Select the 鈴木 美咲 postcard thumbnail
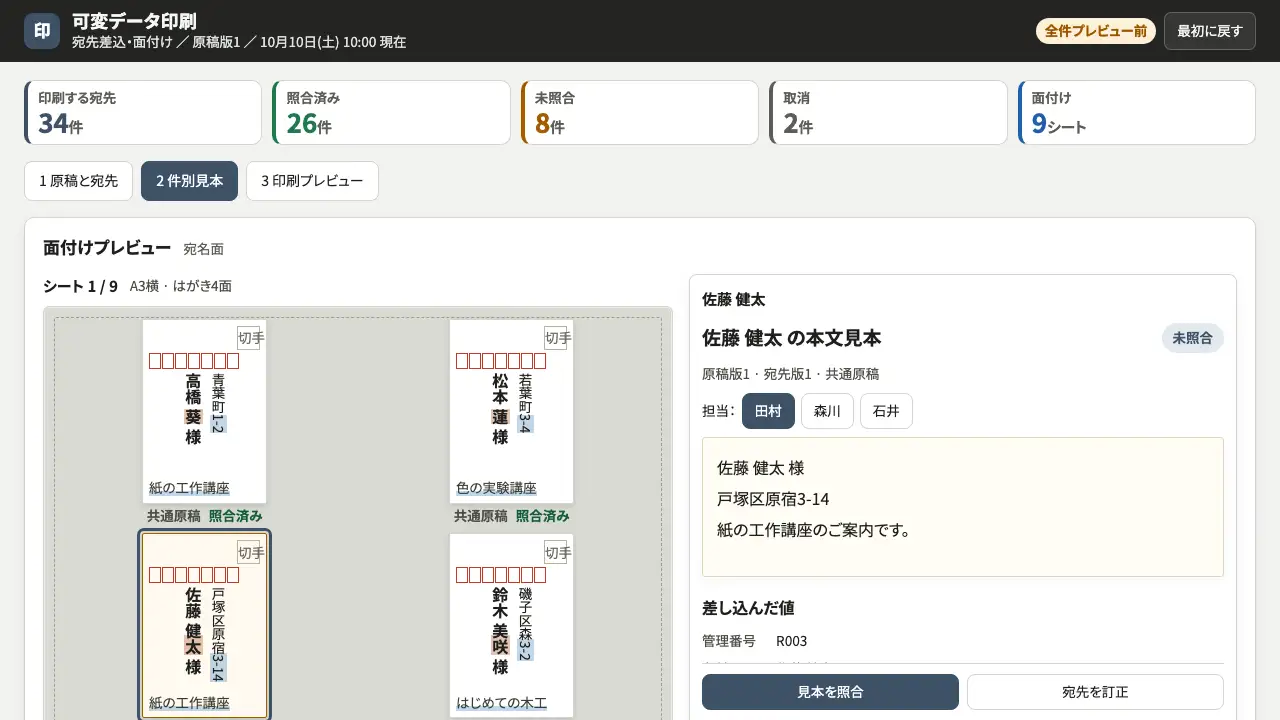This screenshot has height=720, width=1280. tap(511, 625)
